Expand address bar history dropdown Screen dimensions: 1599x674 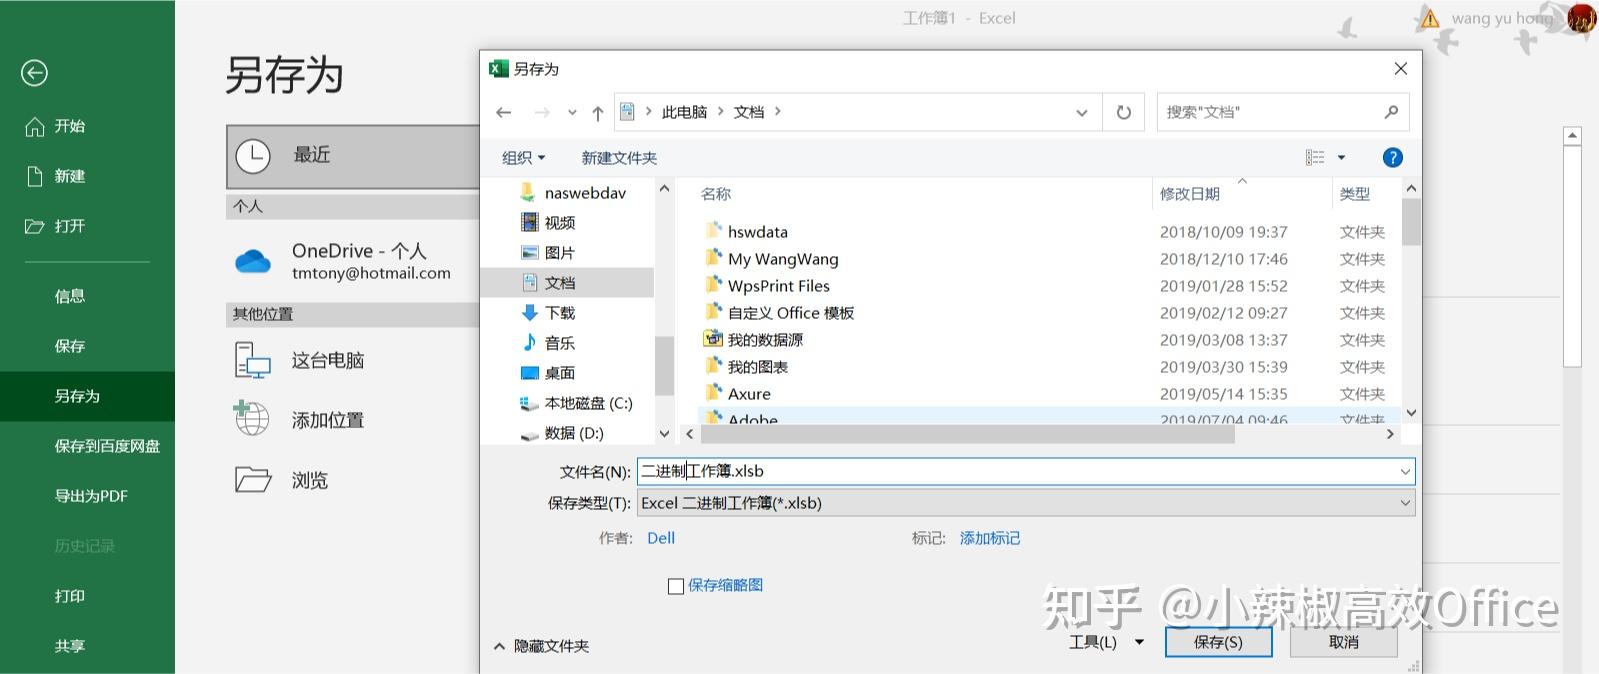click(x=1081, y=113)
